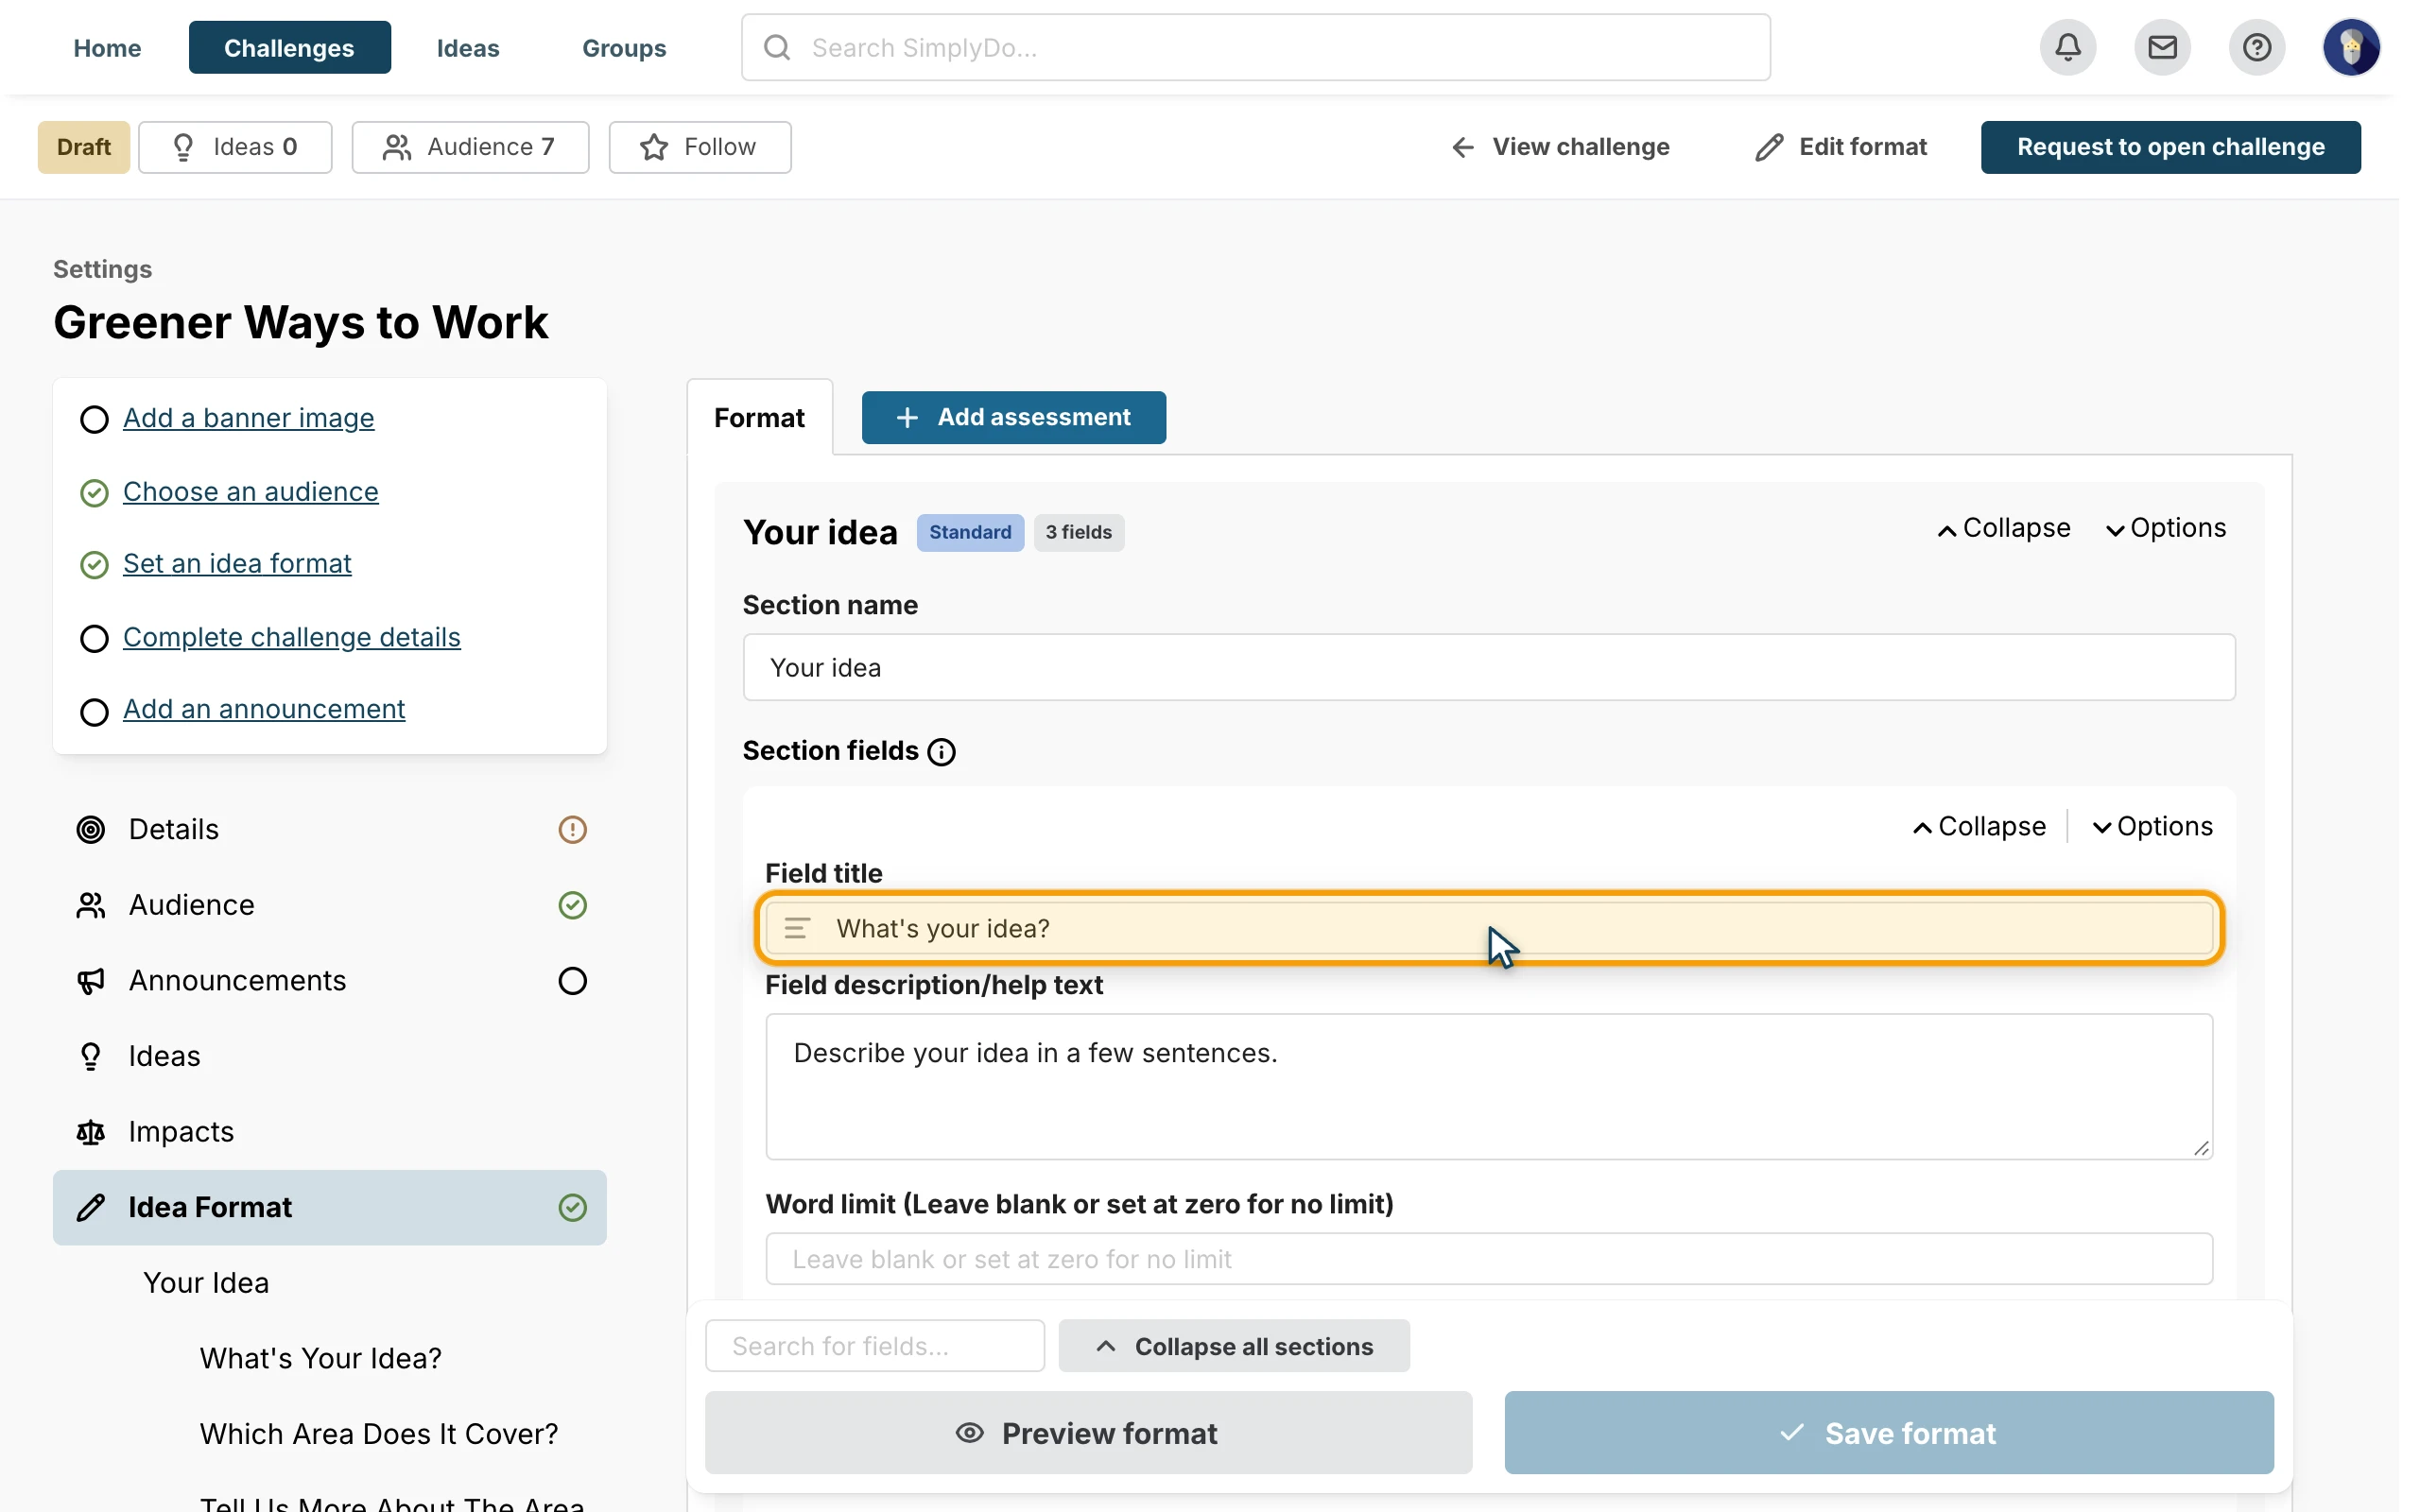Click the drag handle icon in Field title

797,929
